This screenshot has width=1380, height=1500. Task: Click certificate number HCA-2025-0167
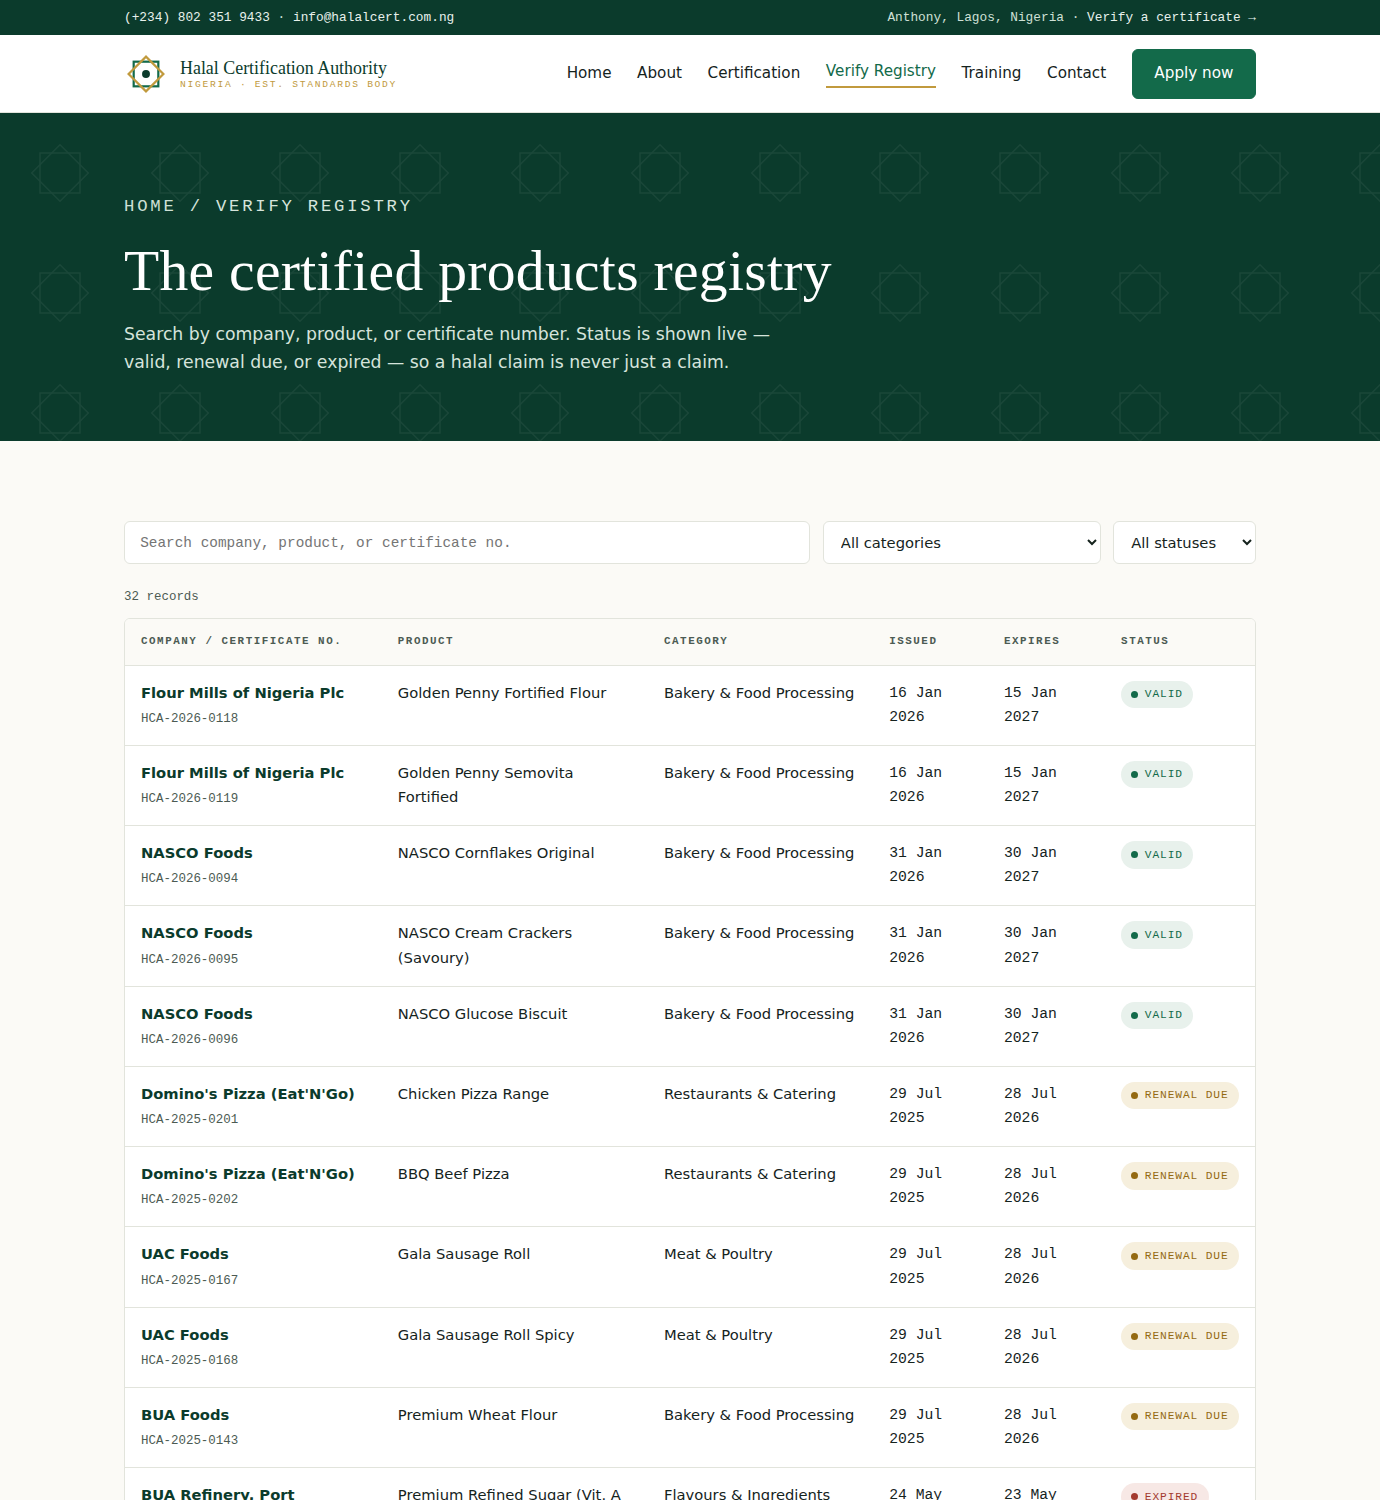190,1280
